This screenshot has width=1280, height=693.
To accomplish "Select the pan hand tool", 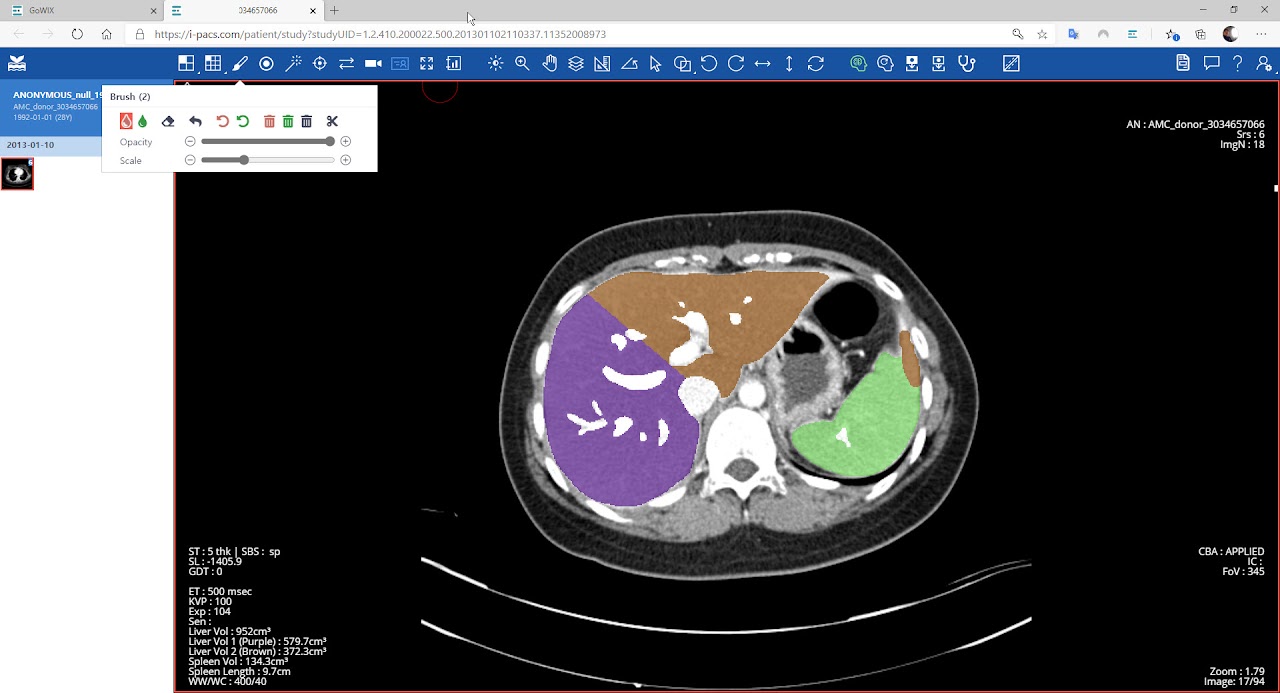I will (x=549, y=64).
